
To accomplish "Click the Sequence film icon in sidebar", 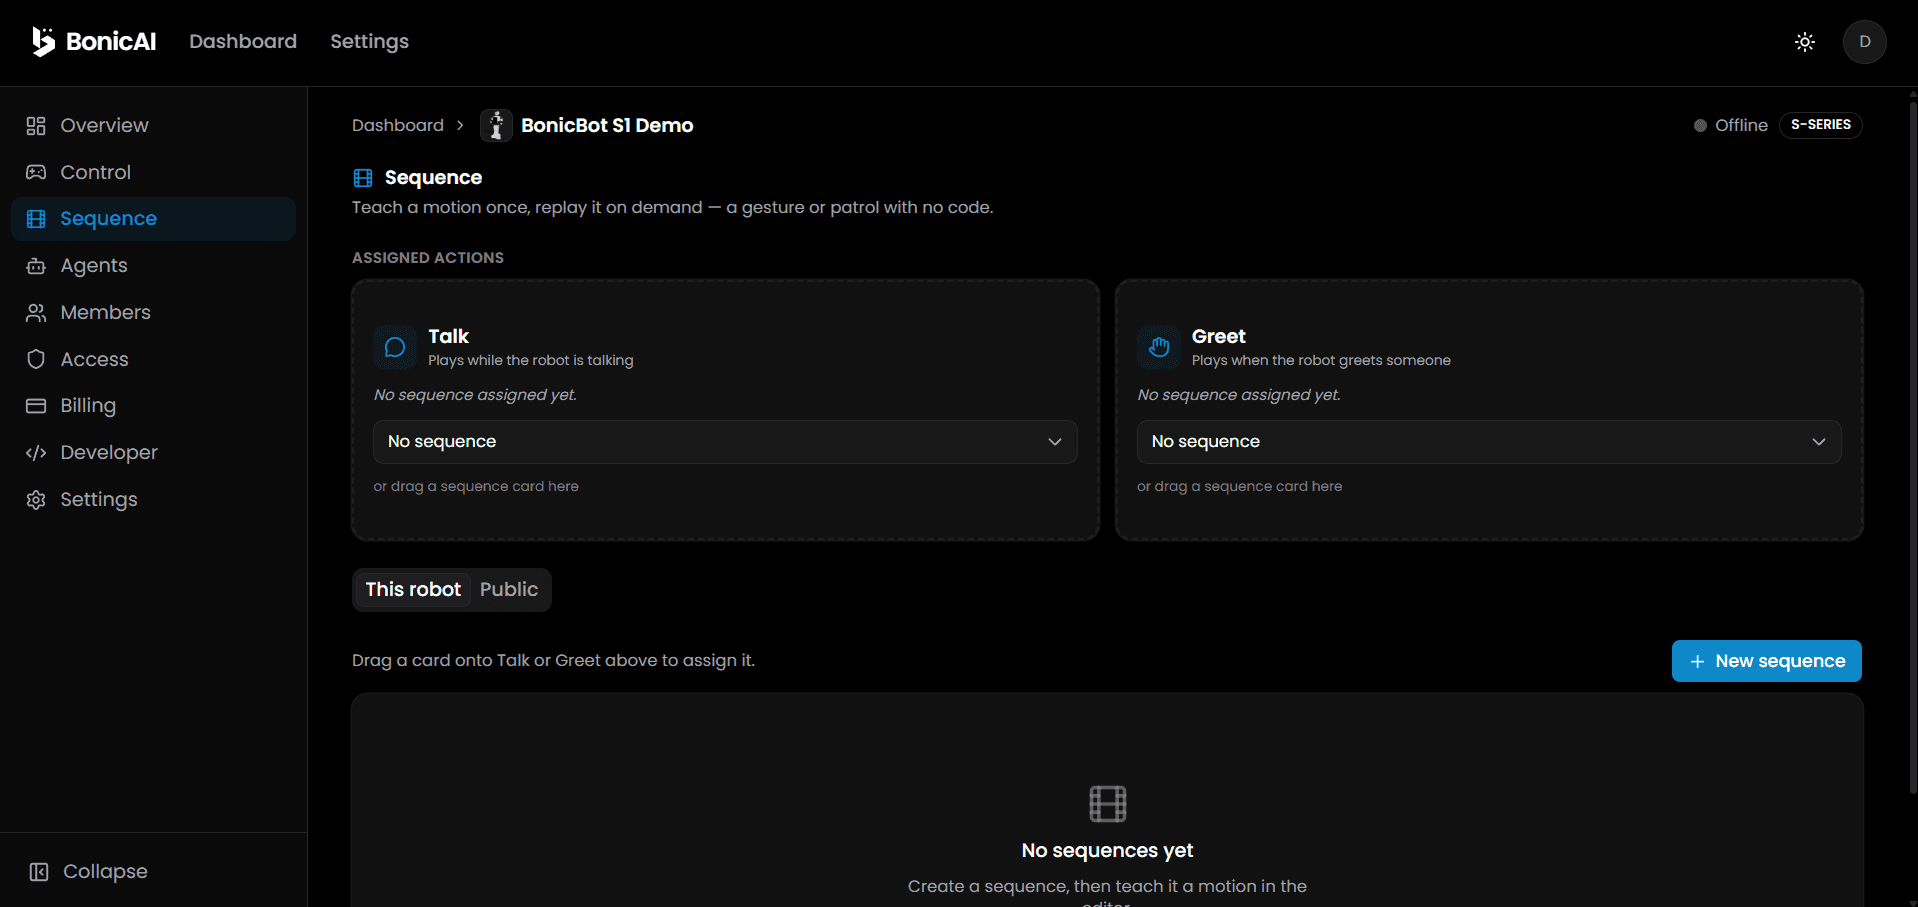I will click(x=36, y=219).
